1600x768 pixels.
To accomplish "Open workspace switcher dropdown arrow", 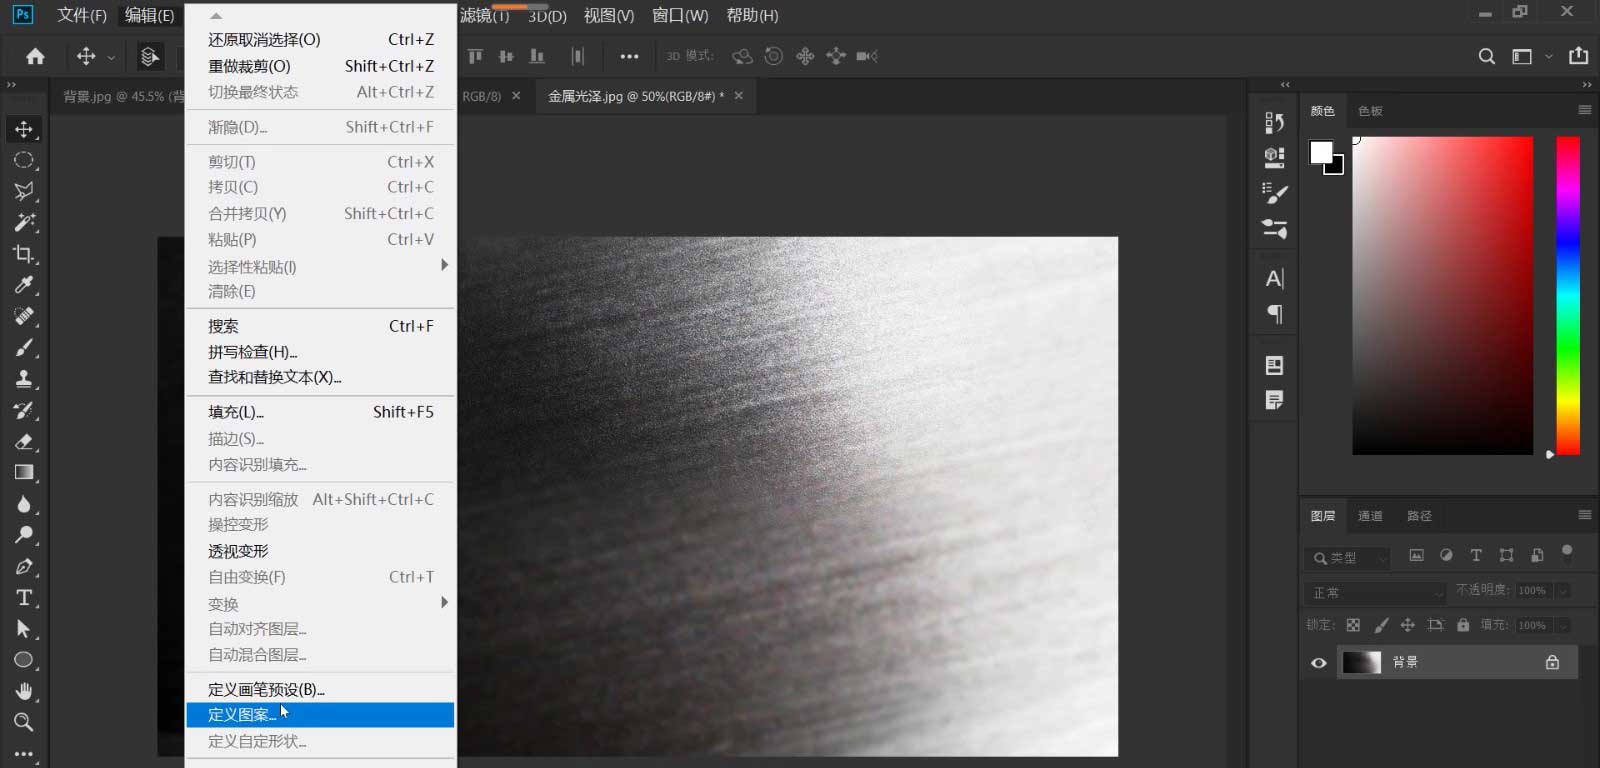I will pos(1548,56).
